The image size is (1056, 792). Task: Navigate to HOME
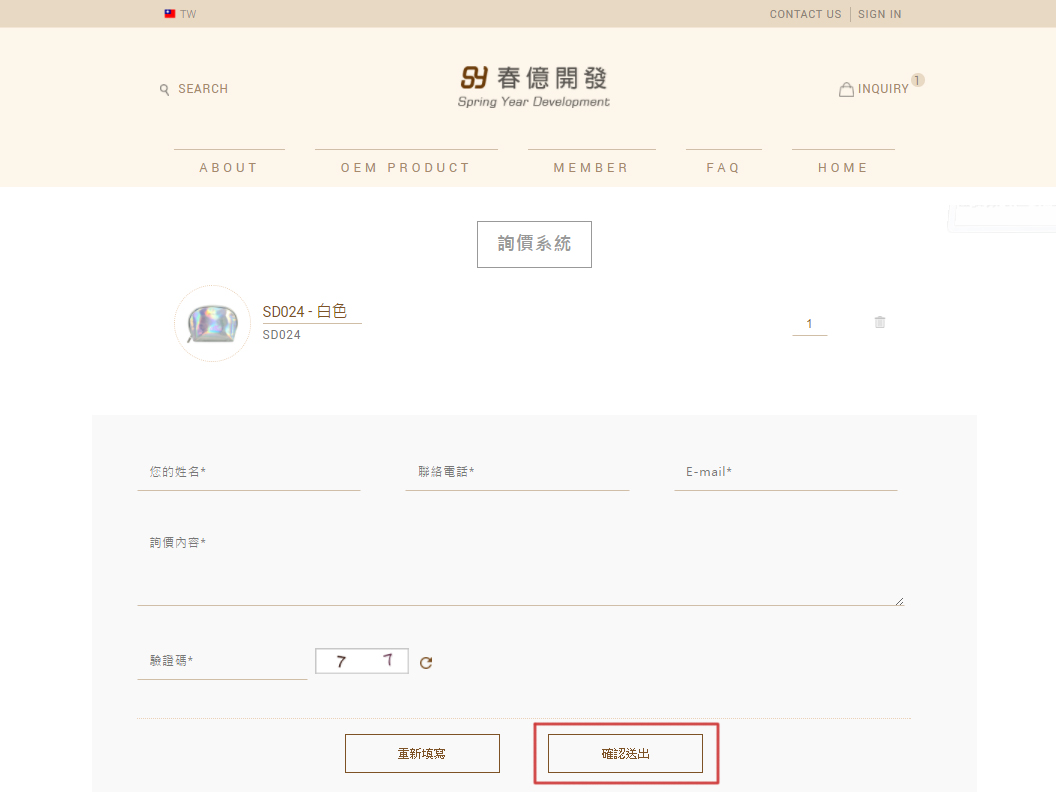(843, 167)
